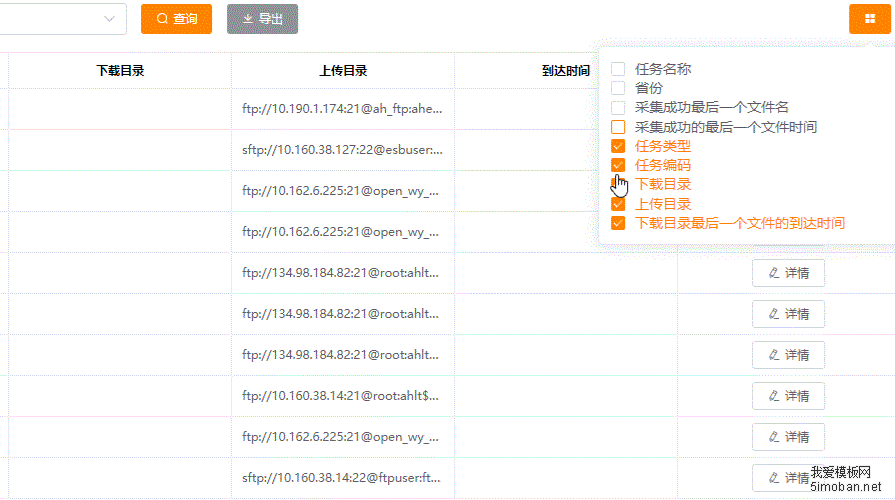Uncheck 上传目录 in the column list
Screen dimensions: 895x500
coord(618,203)
